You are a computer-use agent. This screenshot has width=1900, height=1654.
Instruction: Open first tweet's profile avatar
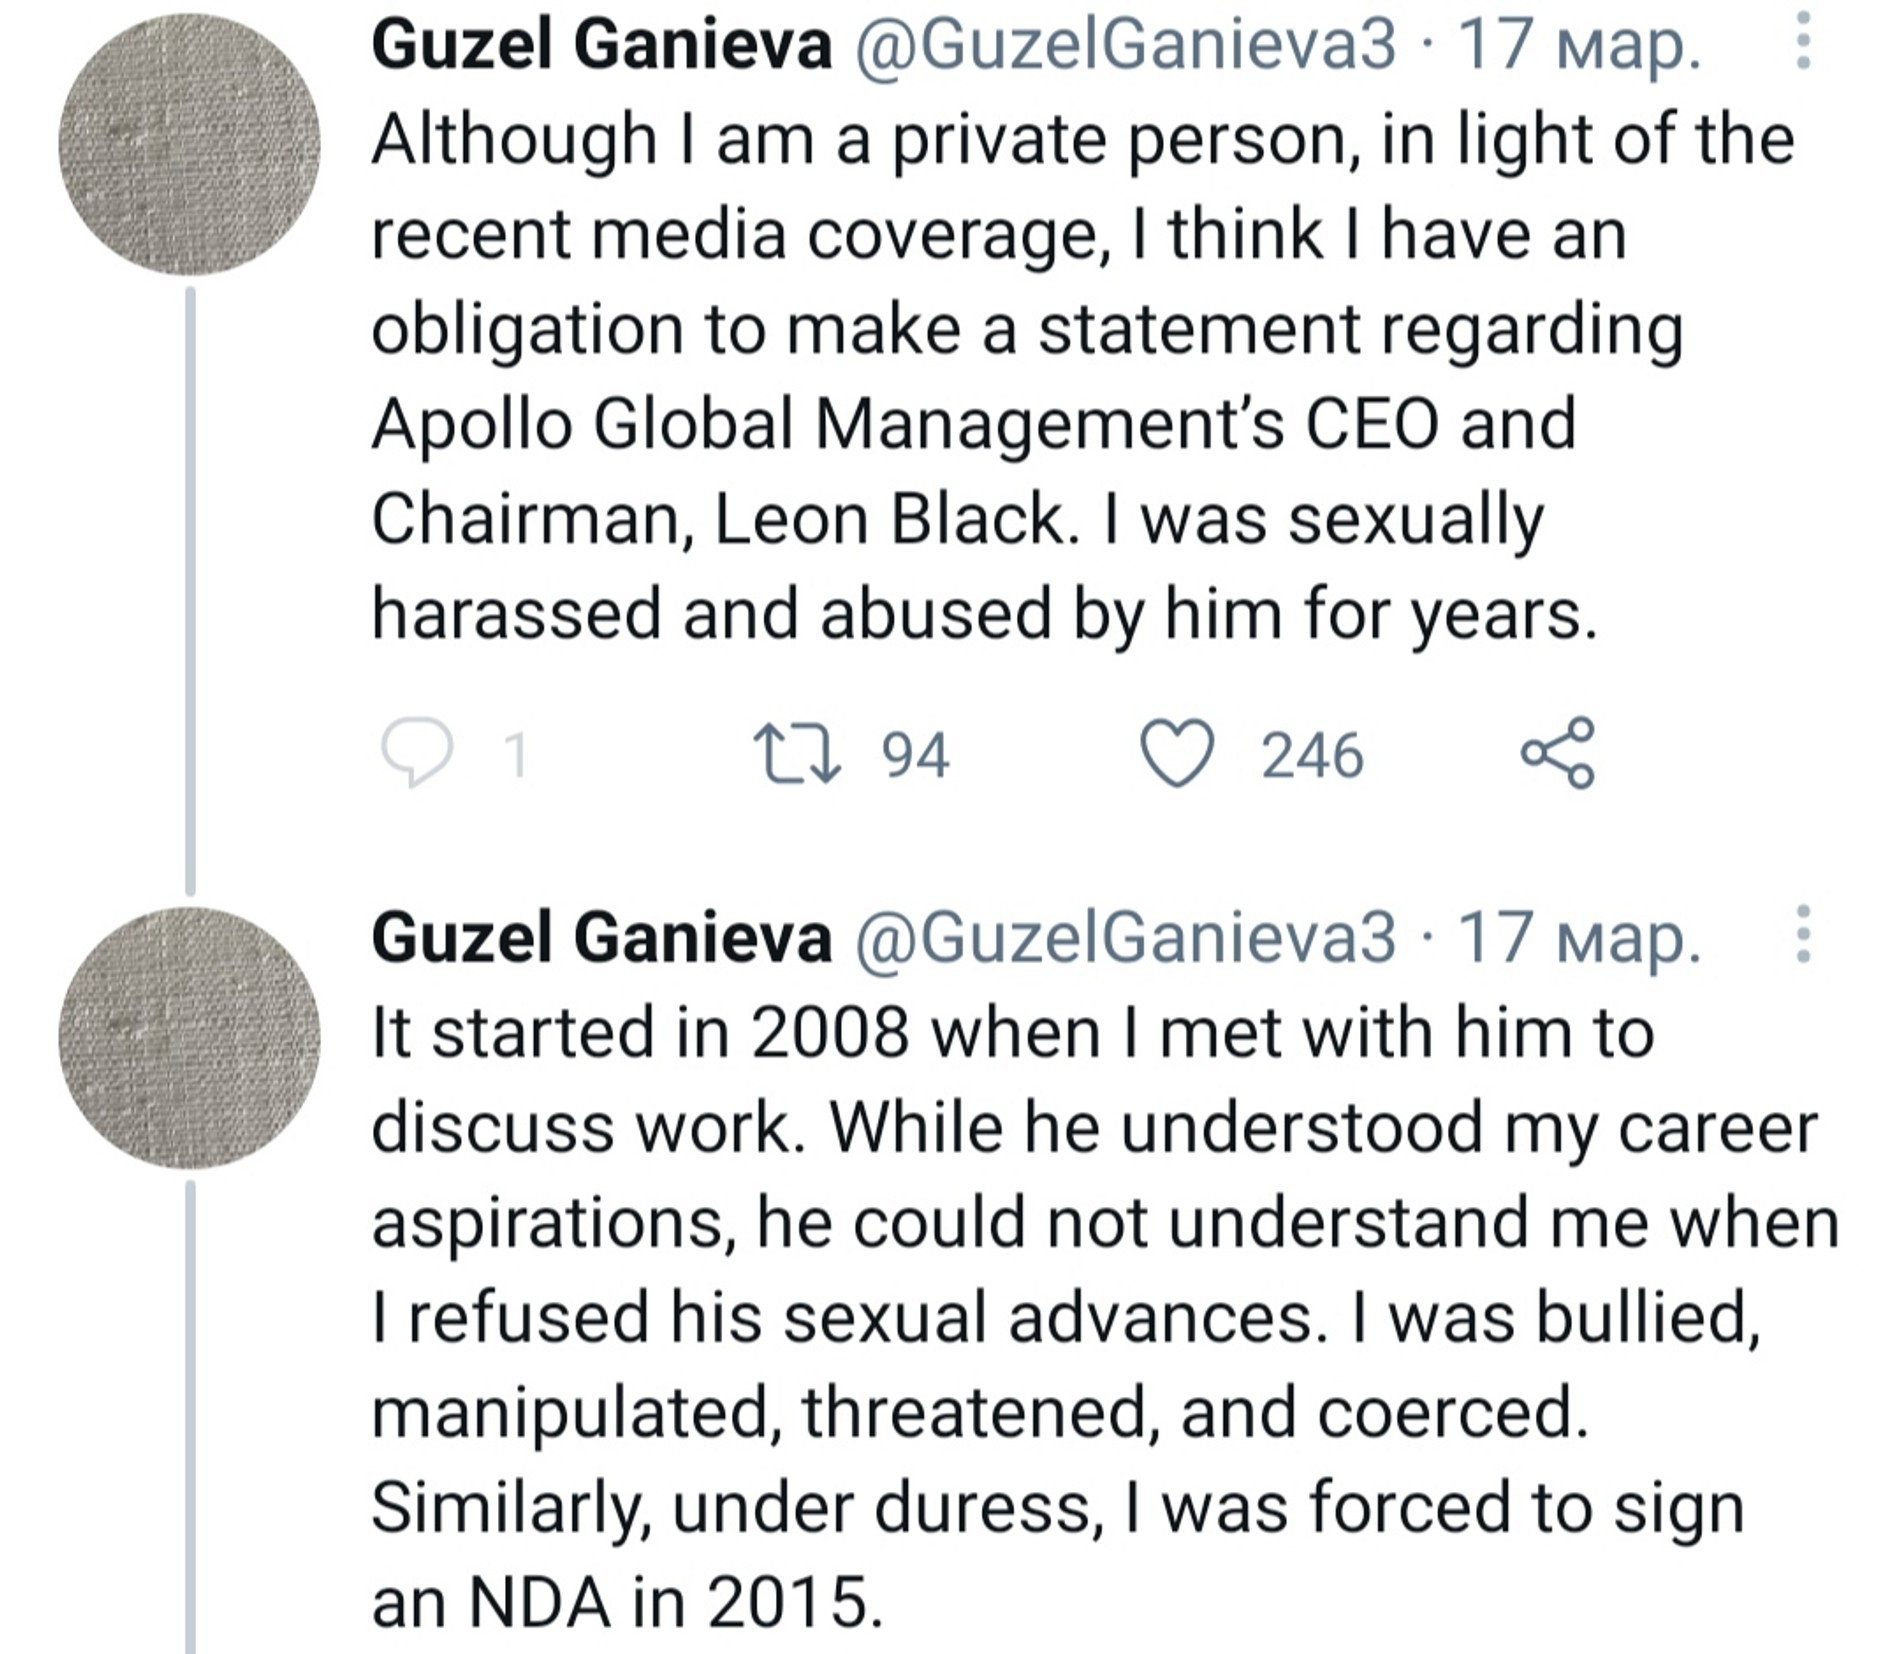click(189, 144)
